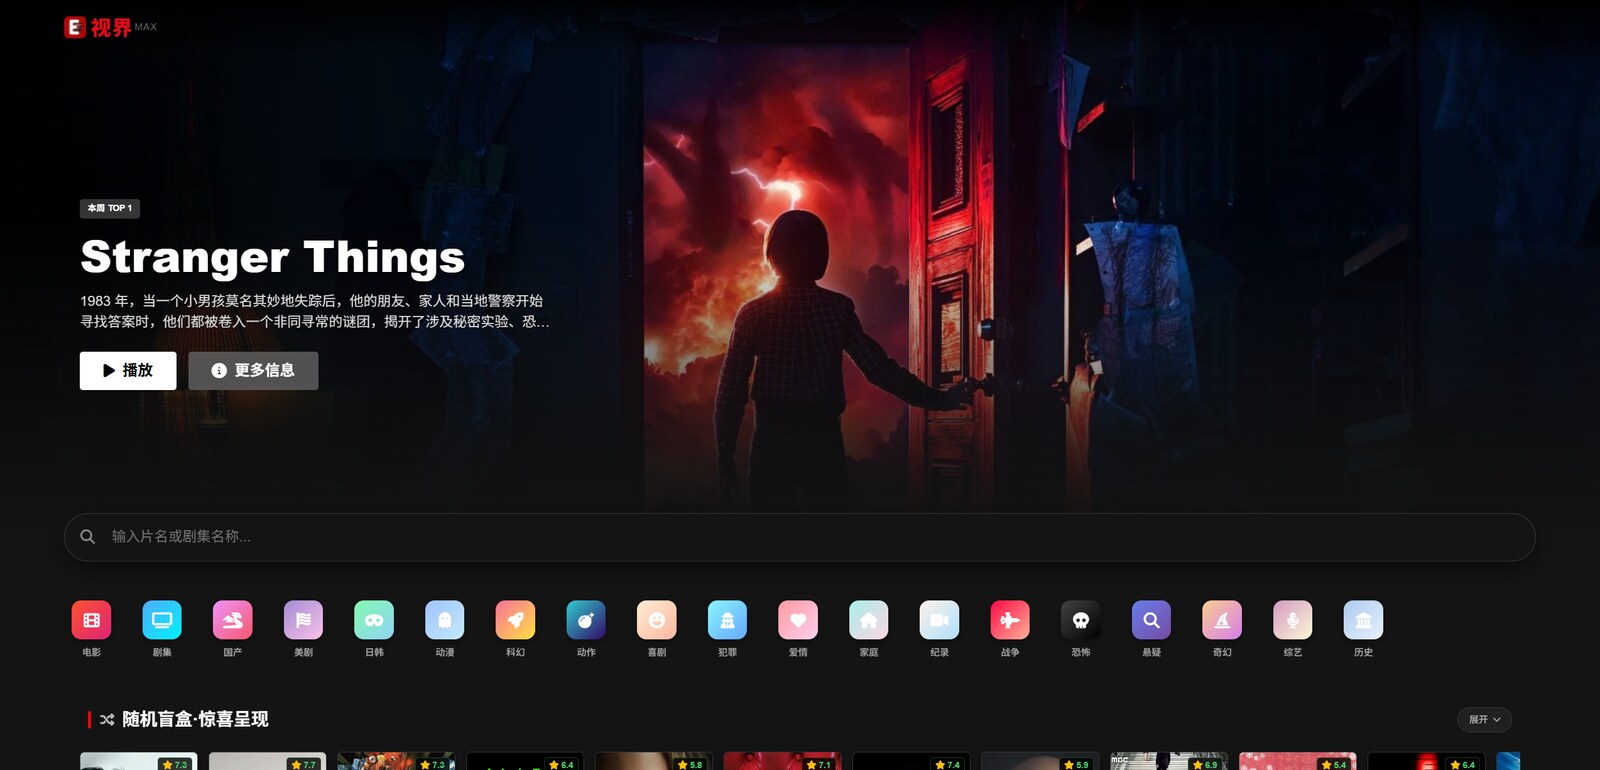Open the poster rated 7.1
The image size is (1600, 770).
782,762
